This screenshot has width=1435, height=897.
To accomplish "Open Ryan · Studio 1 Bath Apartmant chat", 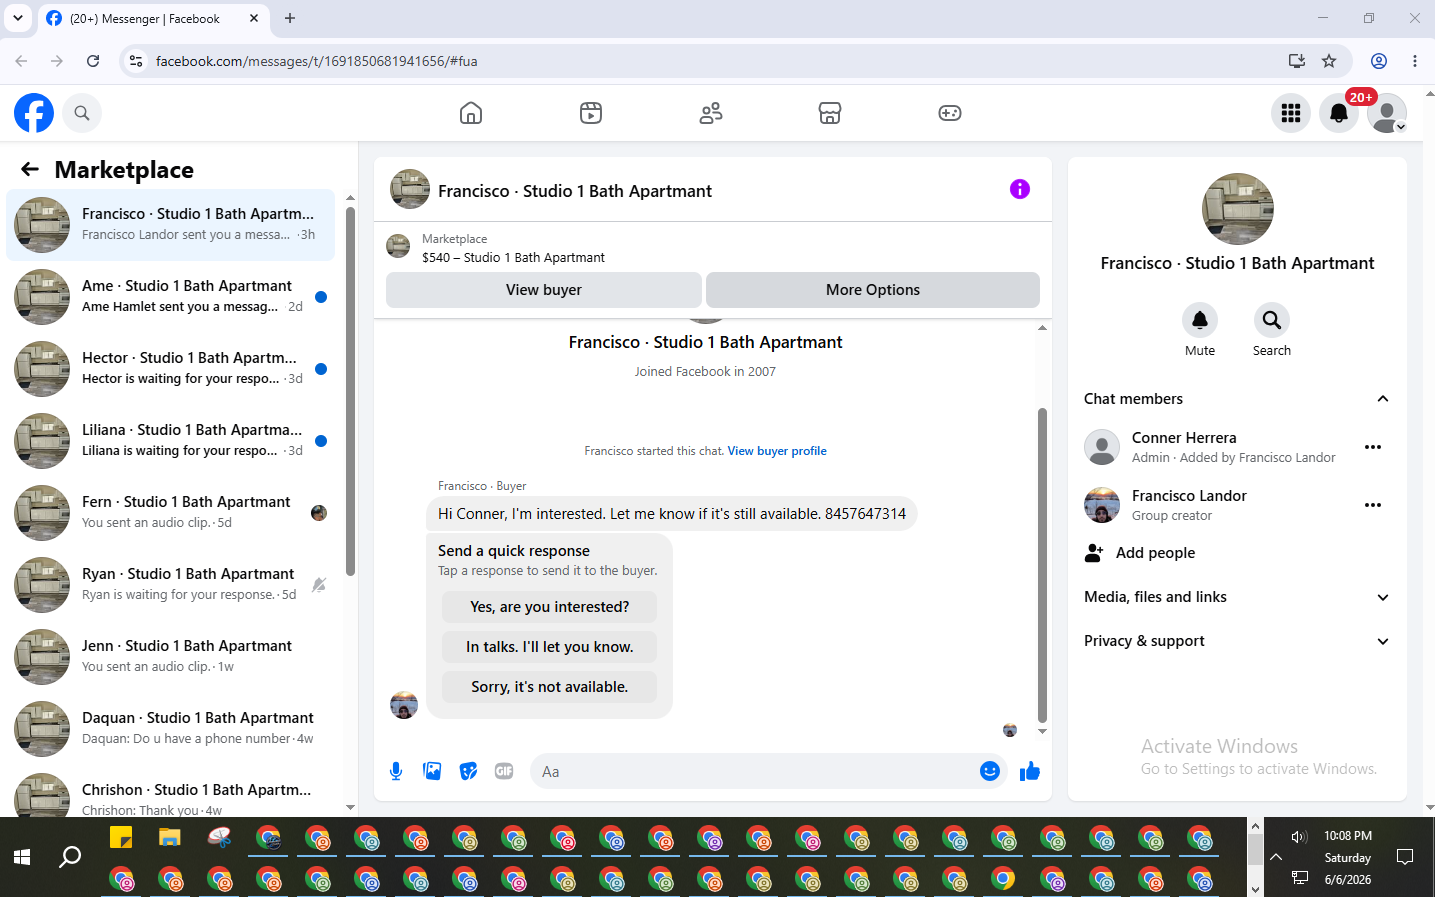I will 171,585.
